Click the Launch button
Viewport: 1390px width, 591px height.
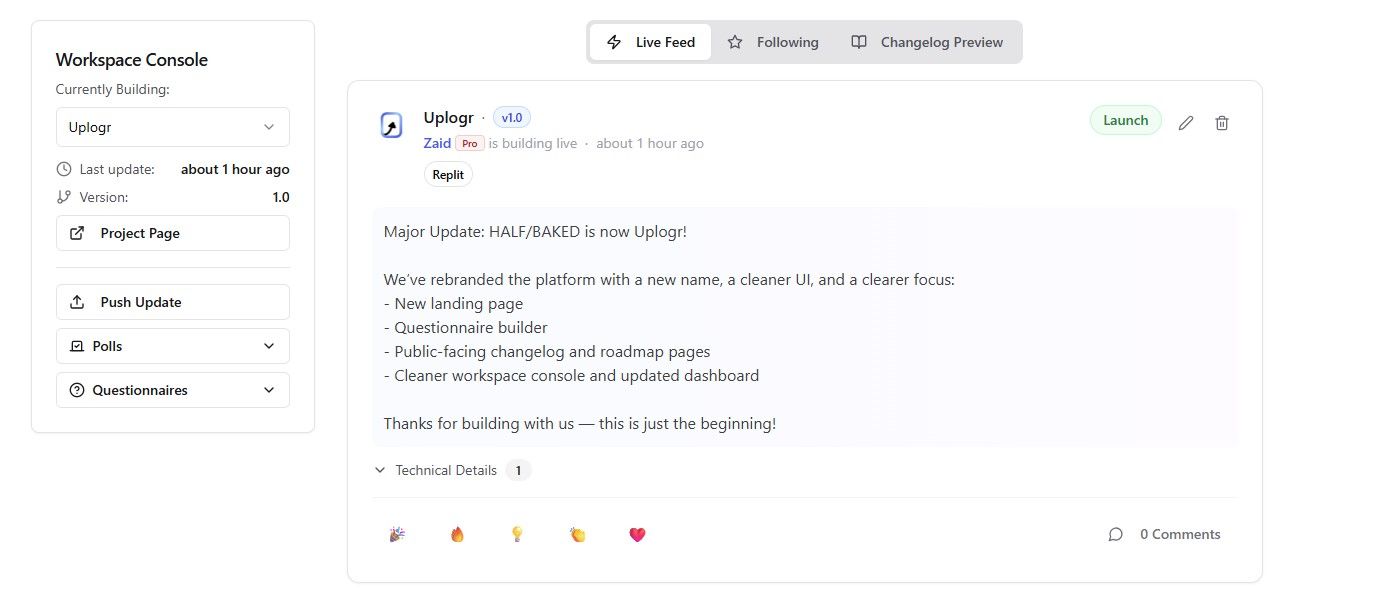[x=1125, y=119]
